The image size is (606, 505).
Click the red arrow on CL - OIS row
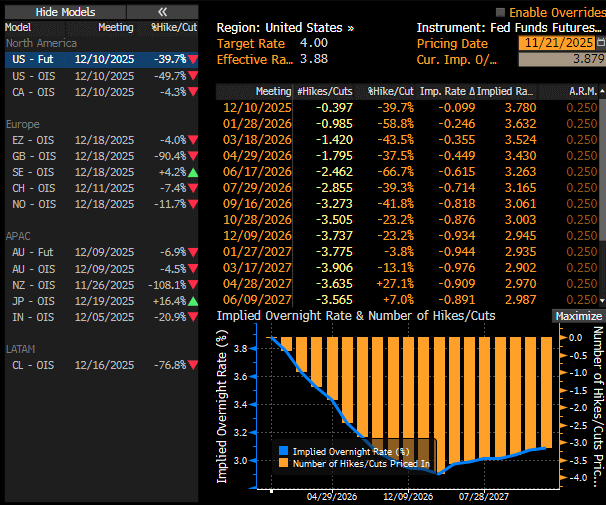click(193, 365)
